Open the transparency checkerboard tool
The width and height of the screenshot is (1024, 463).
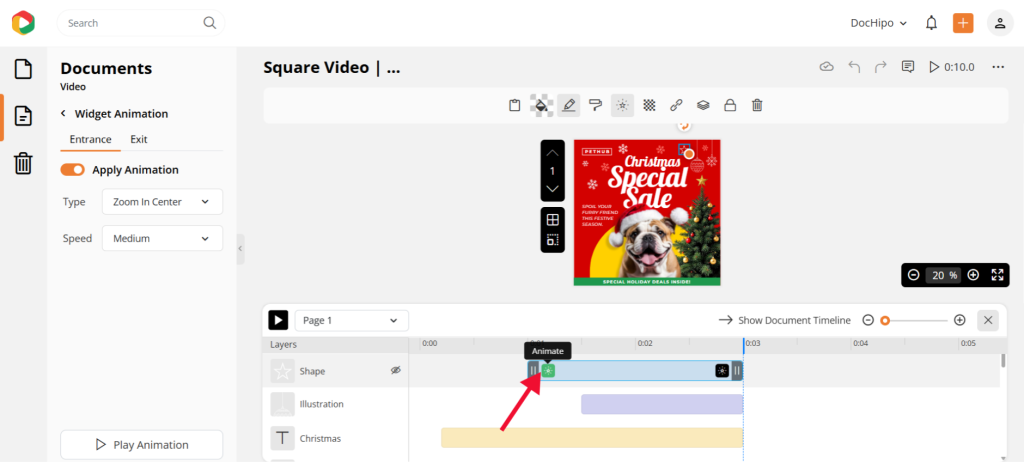click(649, 105)
